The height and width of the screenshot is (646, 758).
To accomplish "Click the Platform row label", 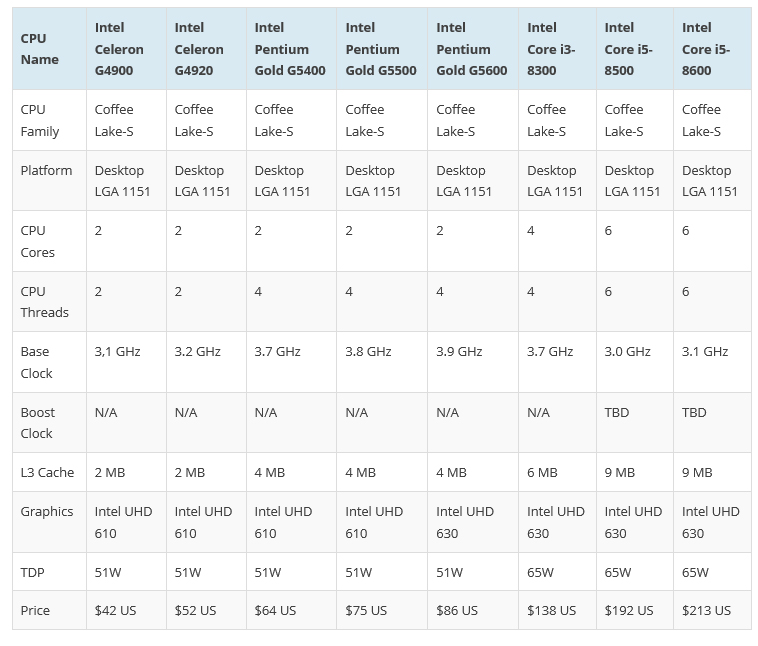I will coord(46,170).
